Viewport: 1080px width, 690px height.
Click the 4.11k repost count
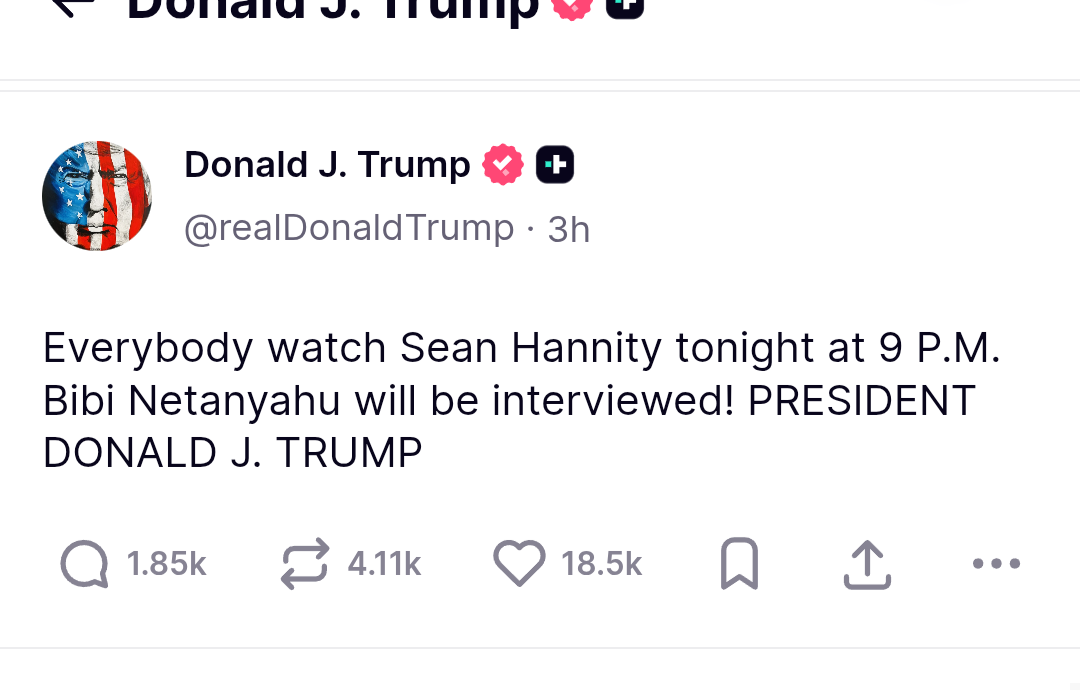tap(384, 565)
